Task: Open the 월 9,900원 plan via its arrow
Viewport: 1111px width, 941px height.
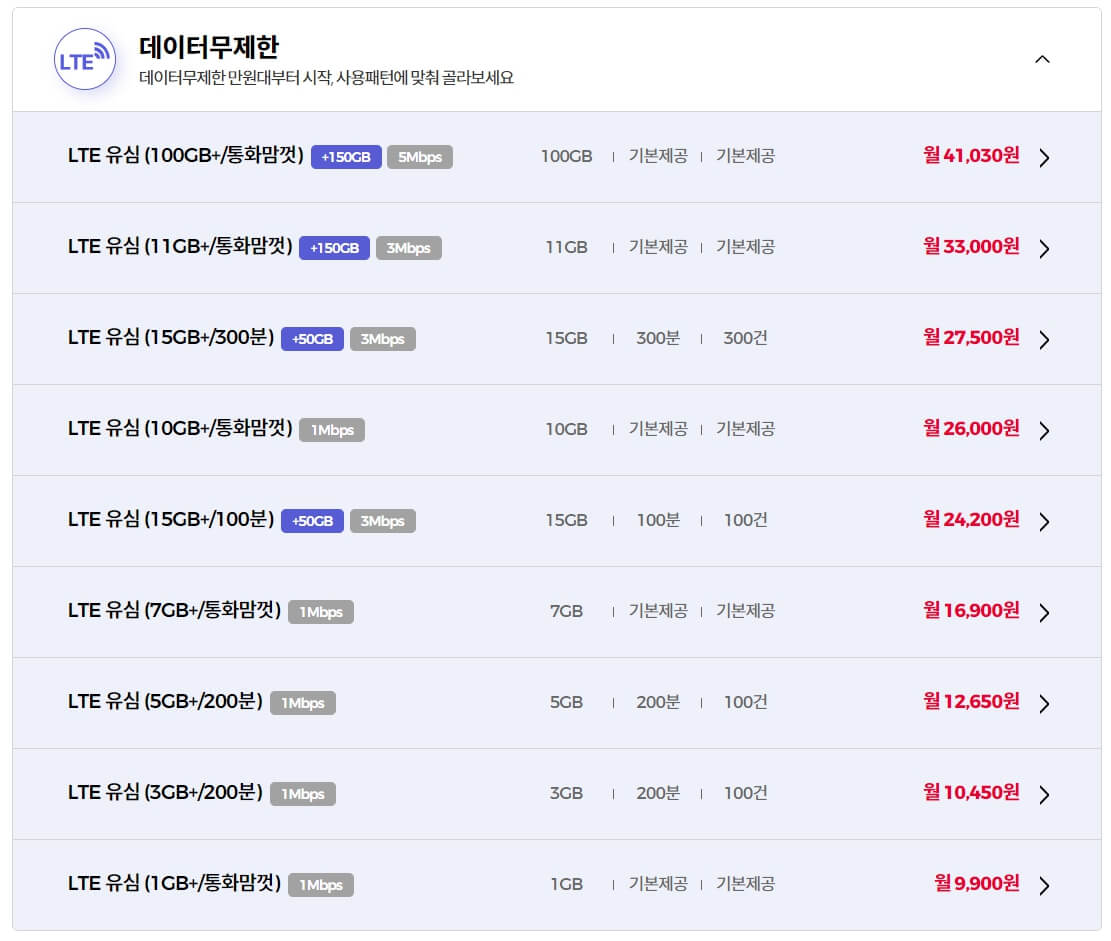Action: tap(1045, 884)
